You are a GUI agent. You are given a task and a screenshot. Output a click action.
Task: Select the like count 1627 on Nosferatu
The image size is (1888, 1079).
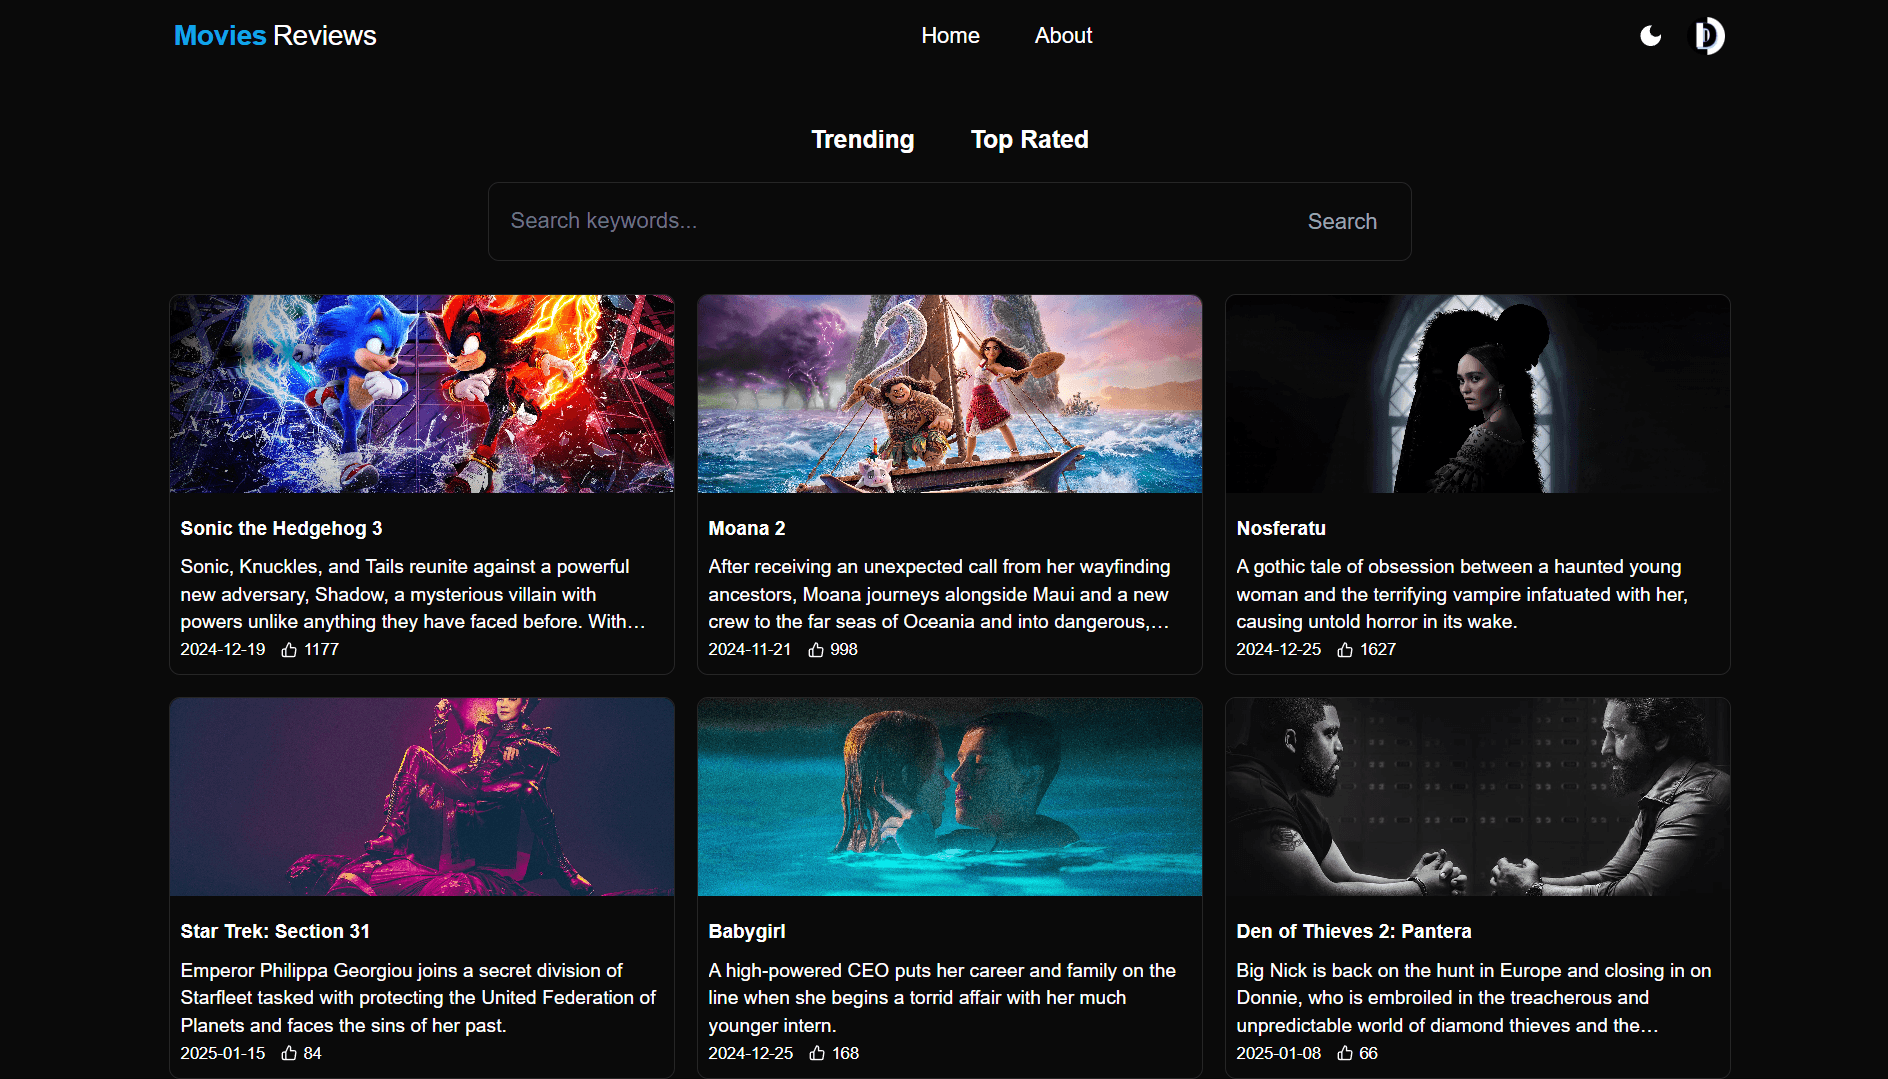pos(1378,650)
